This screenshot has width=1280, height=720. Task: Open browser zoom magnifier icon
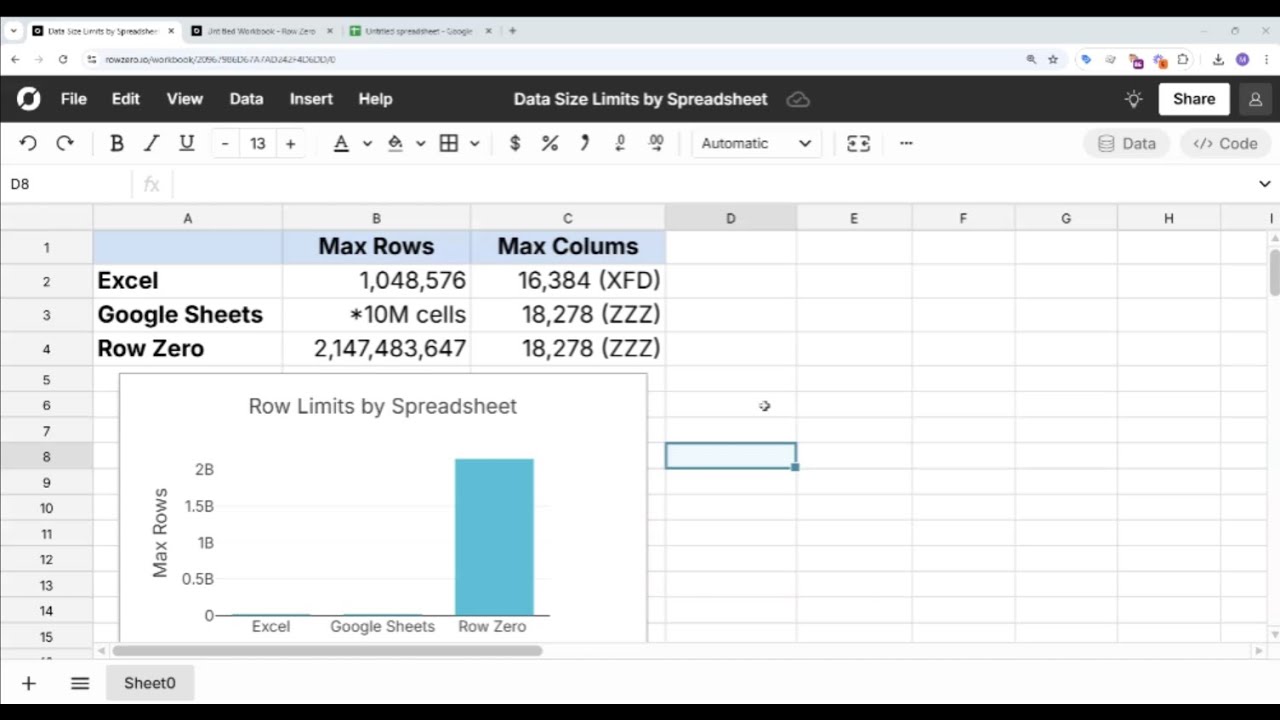pyautogui.click(x=1031, y=59)
